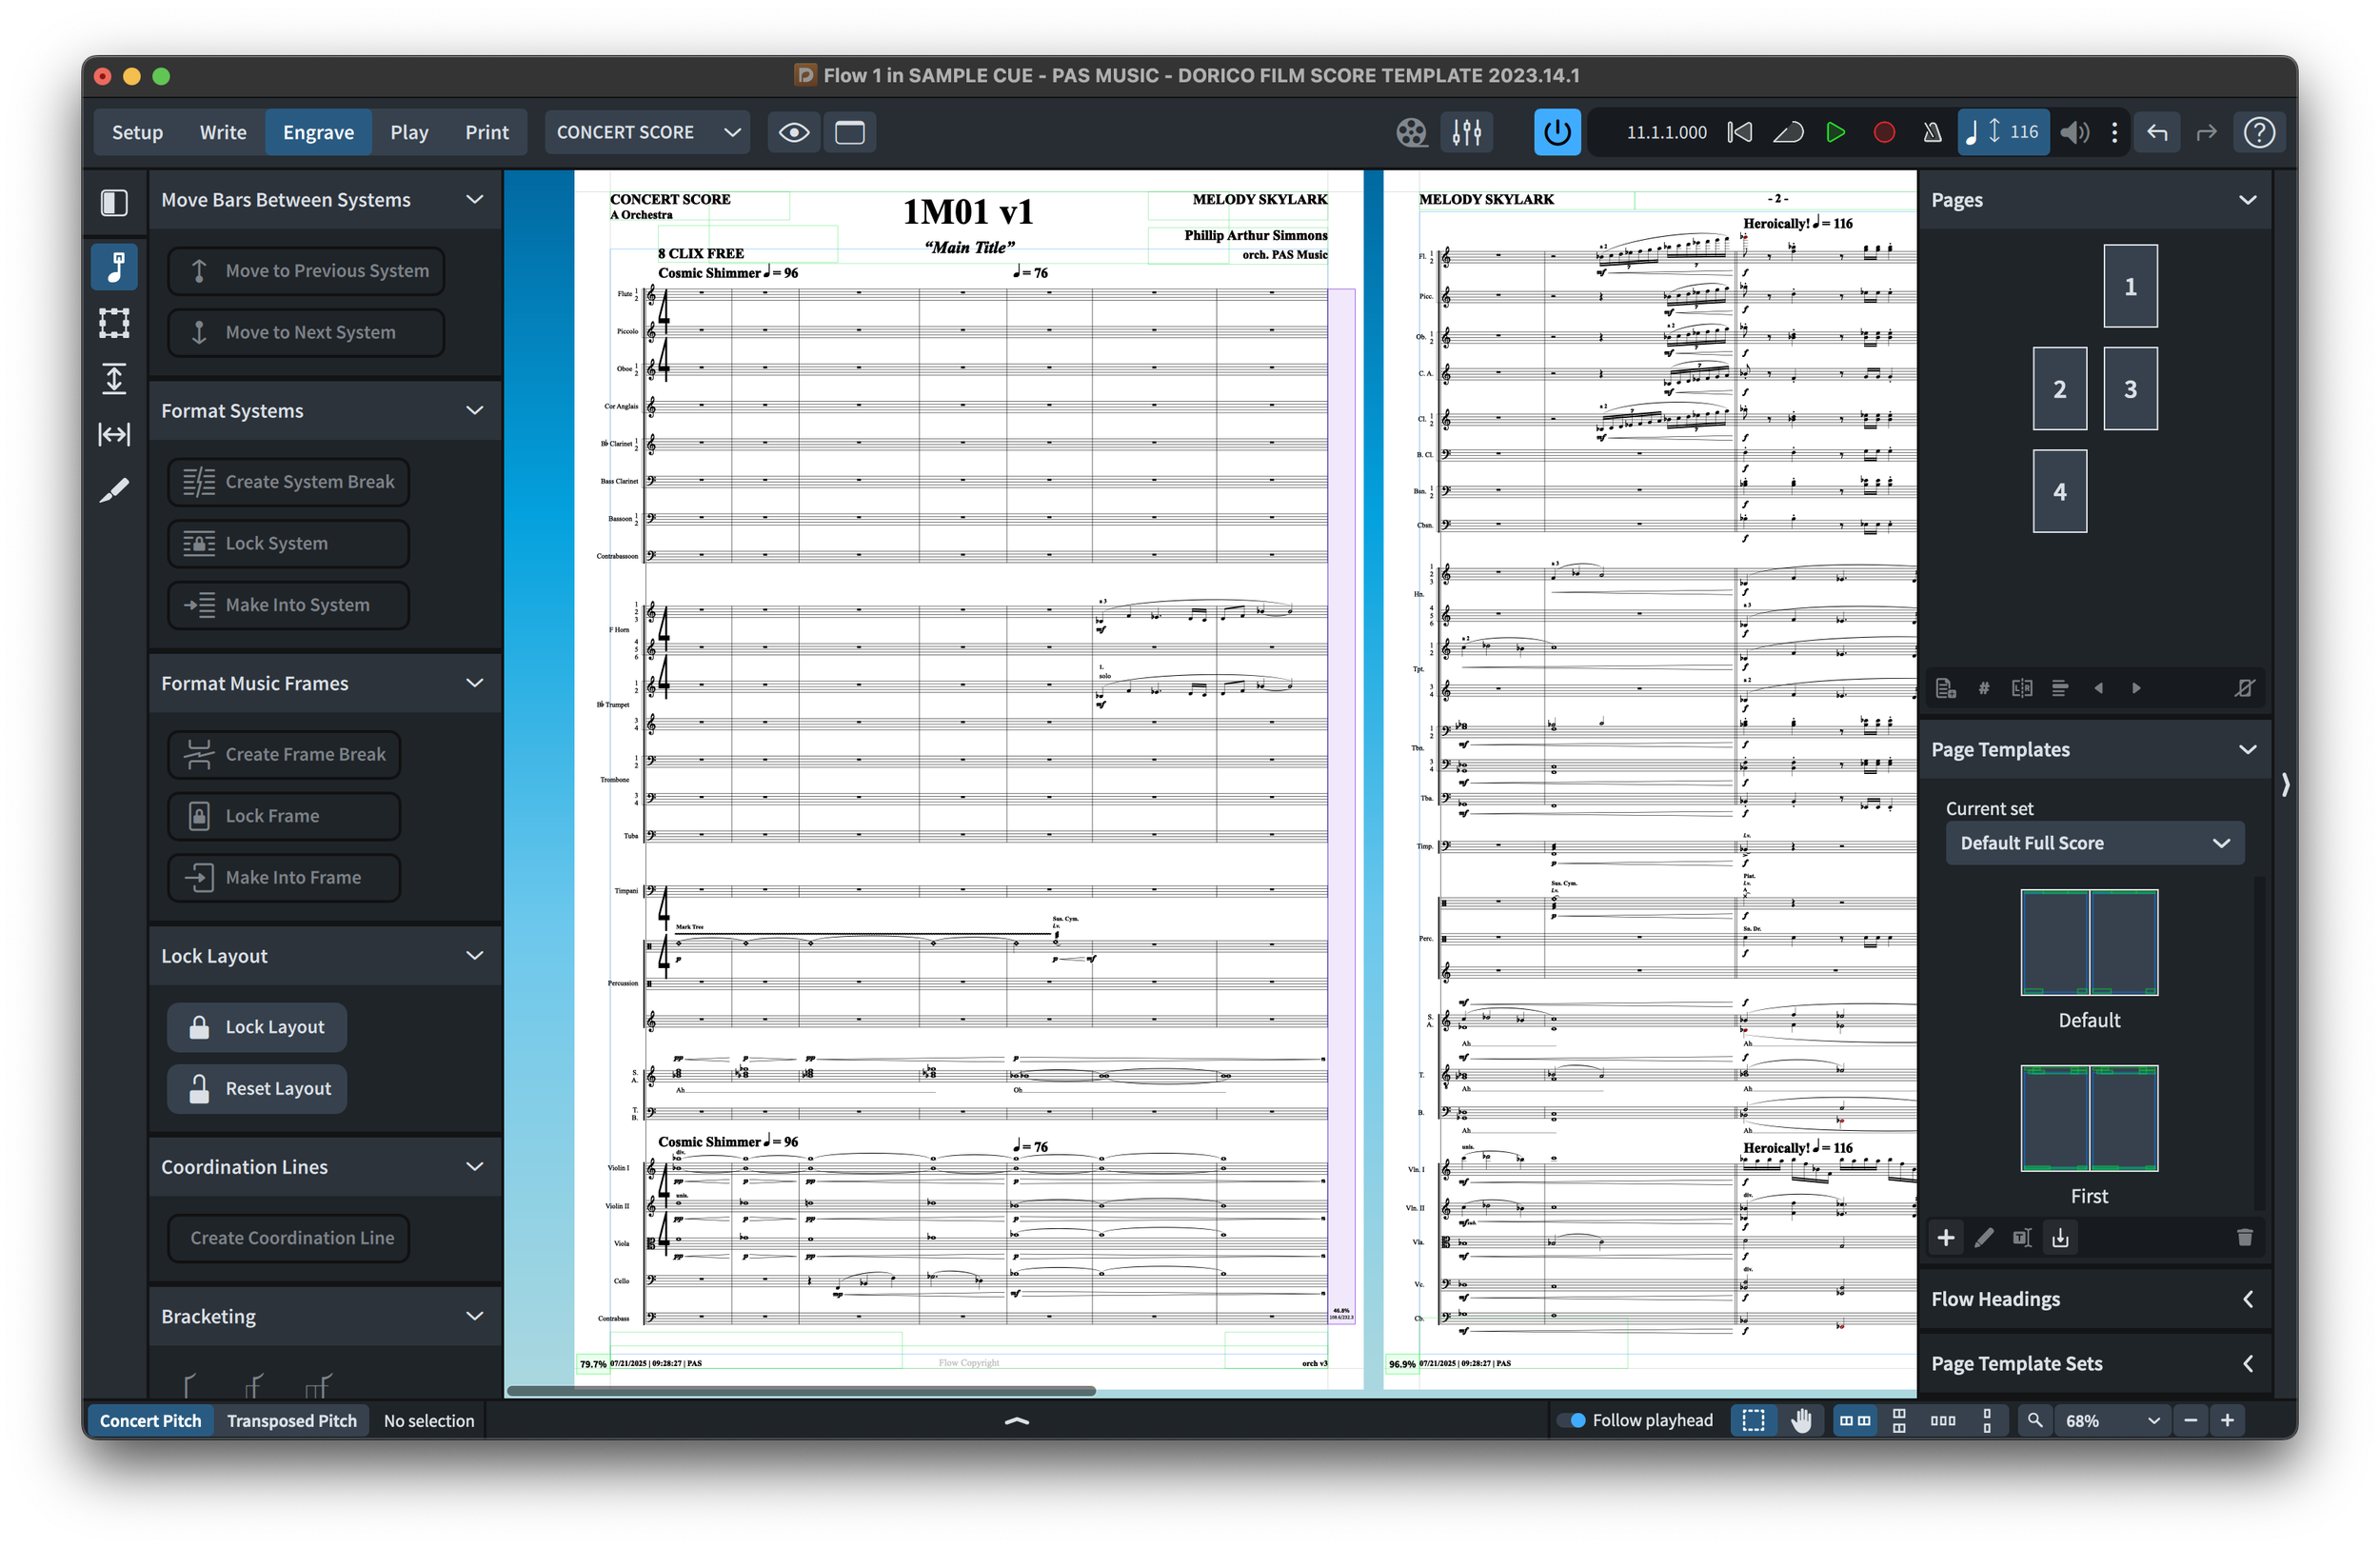
Task: Select the Graphic Slices pen tool
Action: [x=114, y=490]
